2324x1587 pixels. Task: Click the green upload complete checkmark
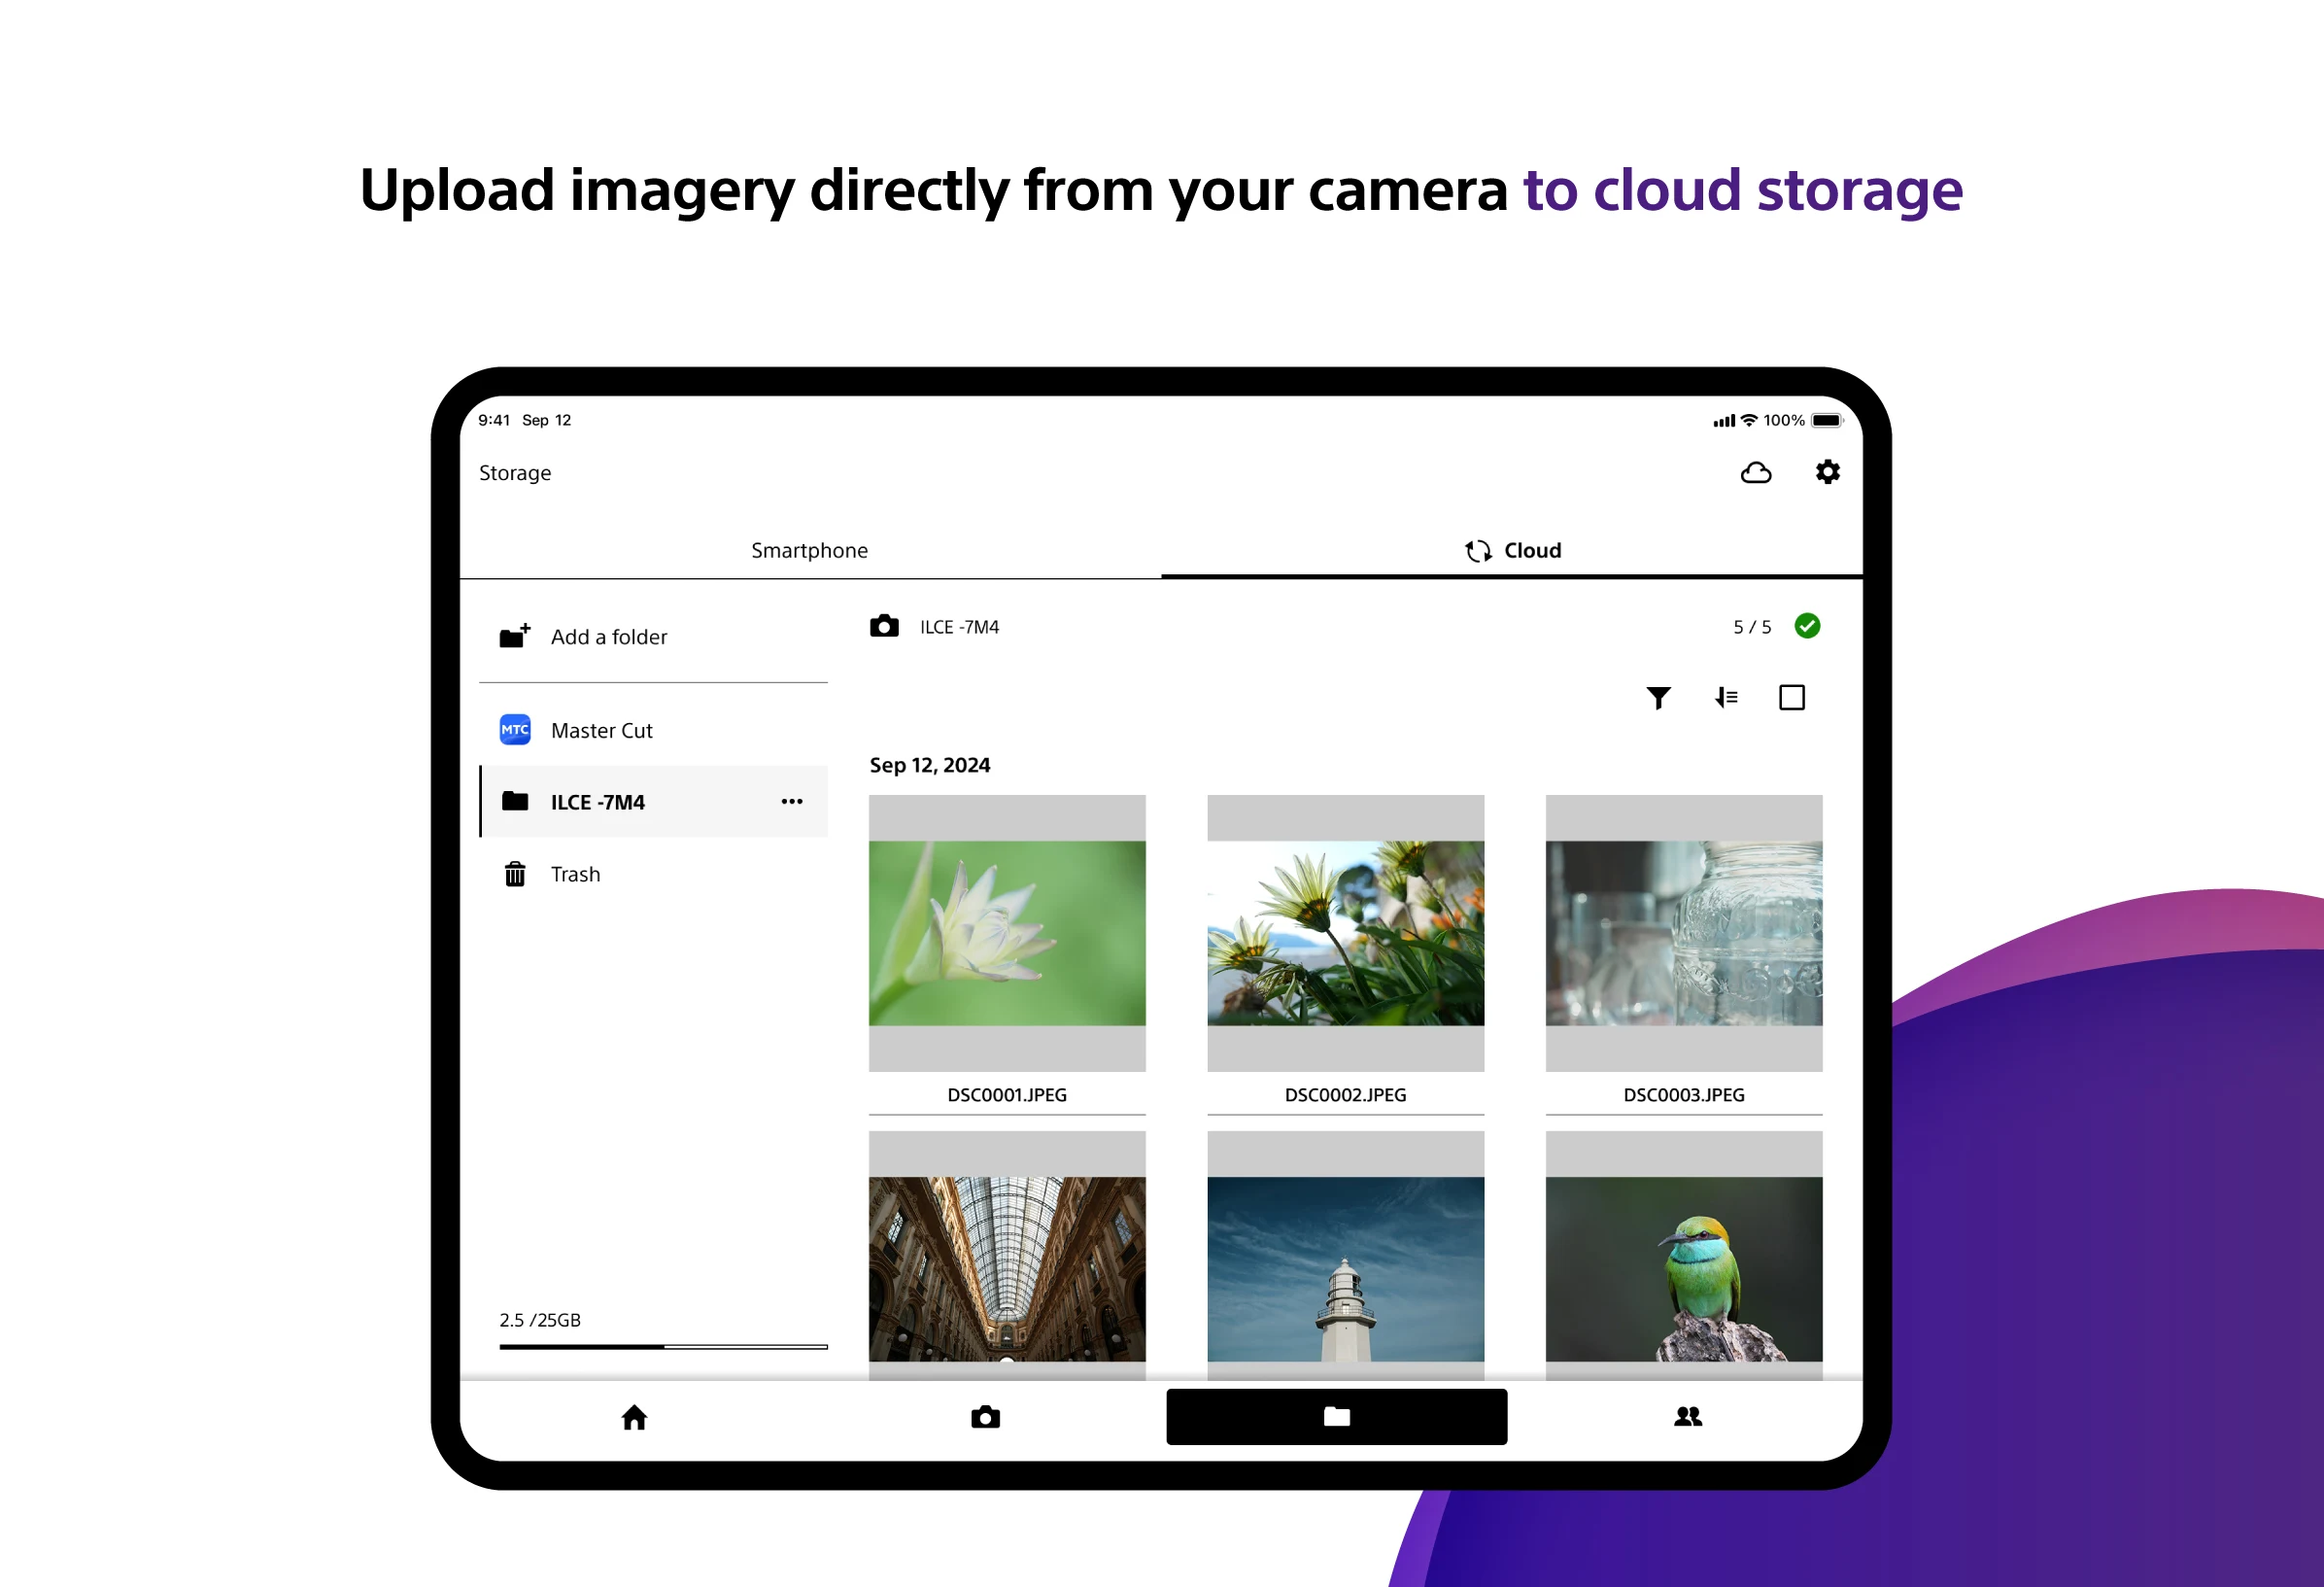point(1807,627)
